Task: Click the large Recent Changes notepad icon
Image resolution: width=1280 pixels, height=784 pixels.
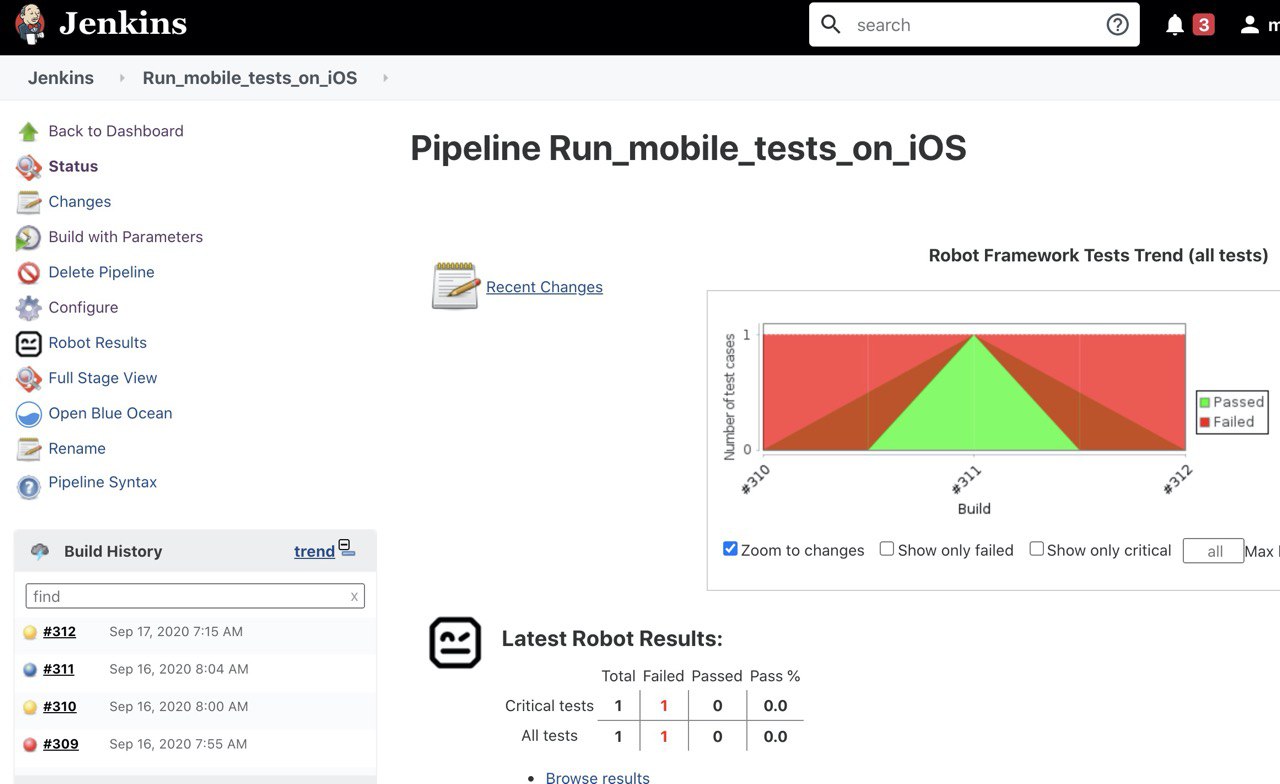Action: point(455,286)
